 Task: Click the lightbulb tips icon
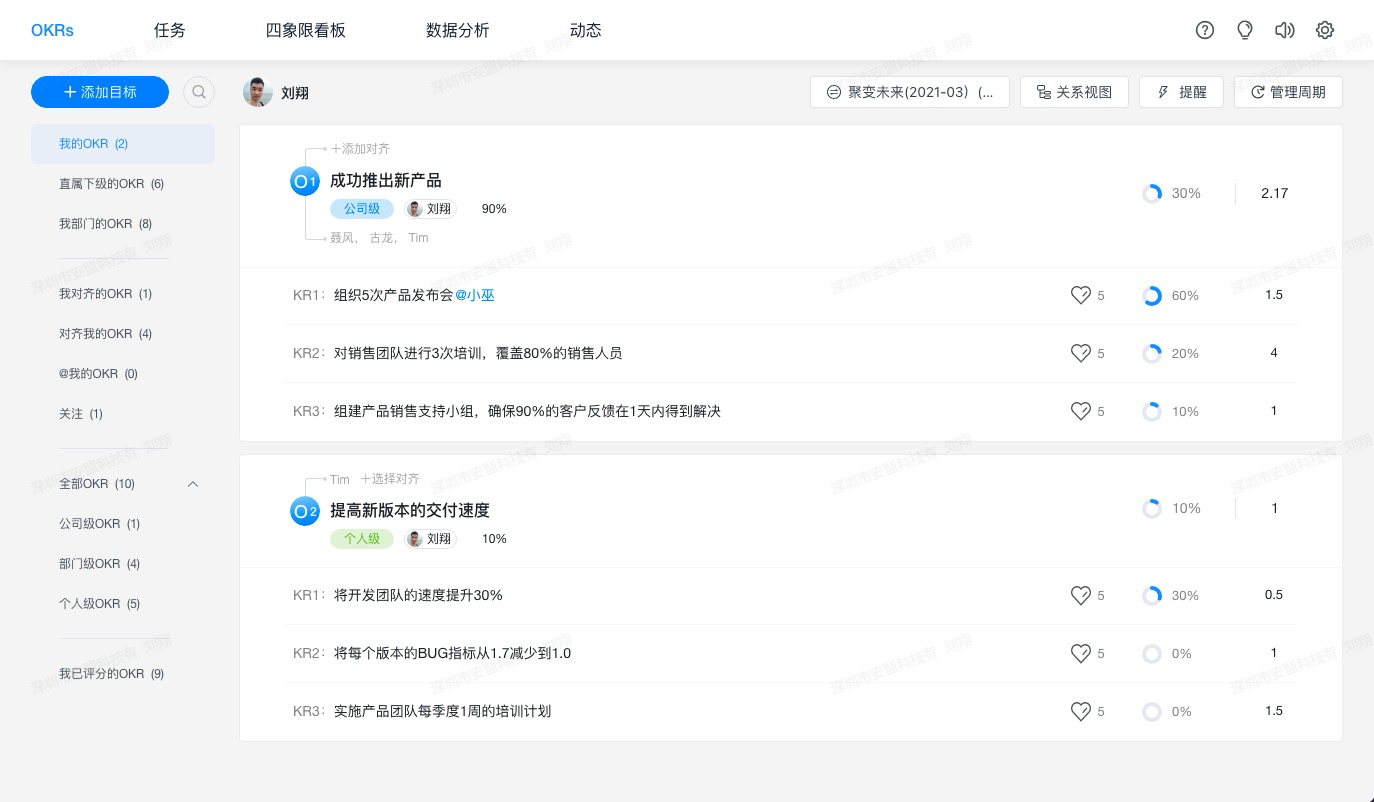[1245, 30]
